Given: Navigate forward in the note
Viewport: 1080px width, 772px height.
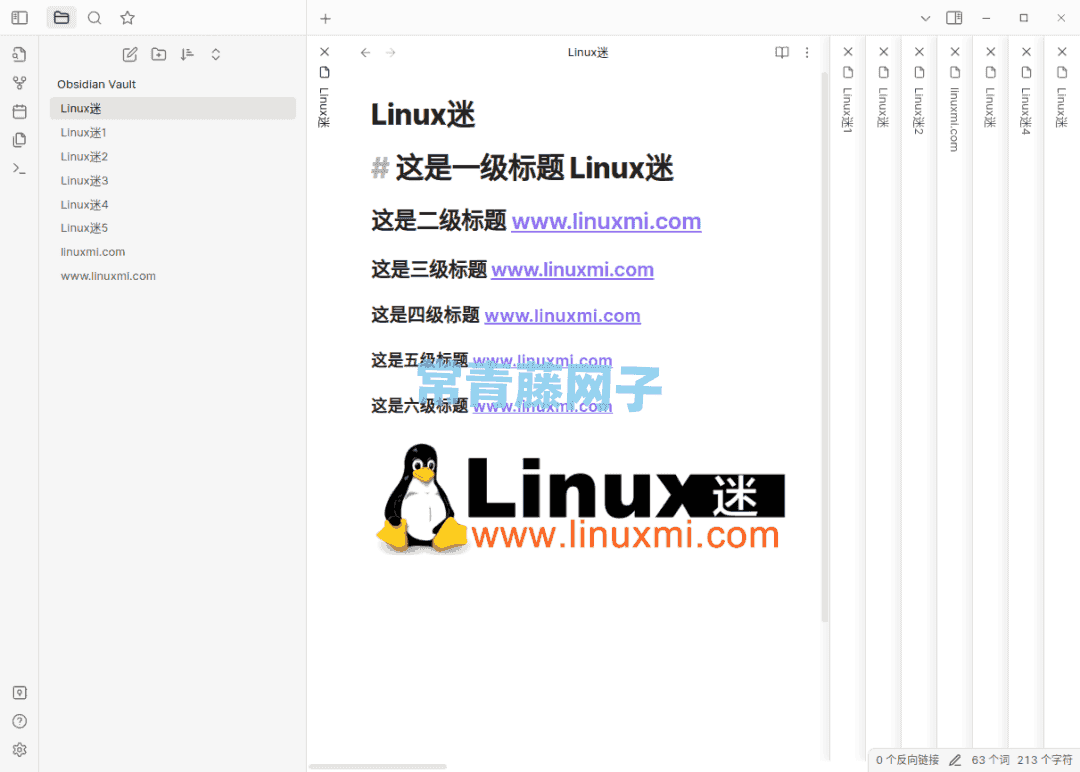Looking at the screenshot, I should [391, 52].
